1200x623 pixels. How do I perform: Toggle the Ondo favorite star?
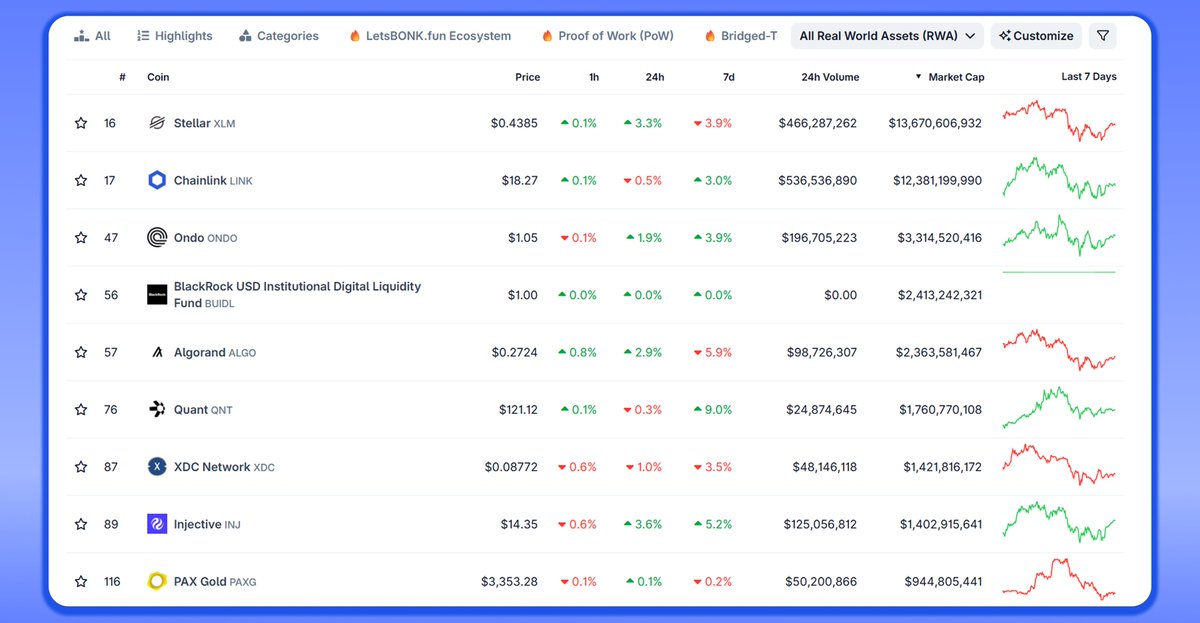pyautogui.click(x=81, y=238)
